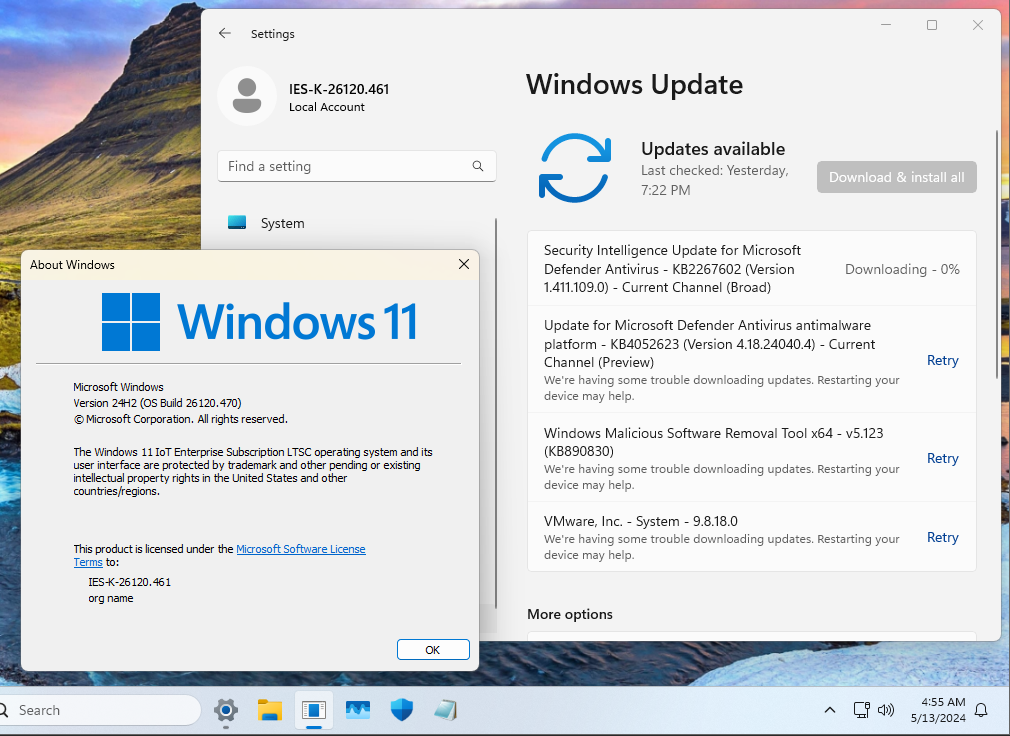Click the search magnifier in Find a setting

click(477, 166)
